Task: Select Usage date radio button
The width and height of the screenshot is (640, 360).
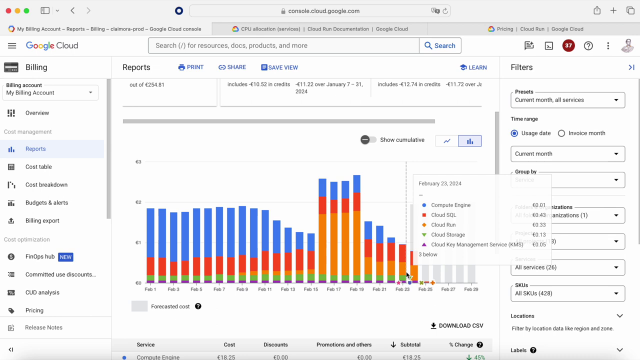Action: pos(514,133)
